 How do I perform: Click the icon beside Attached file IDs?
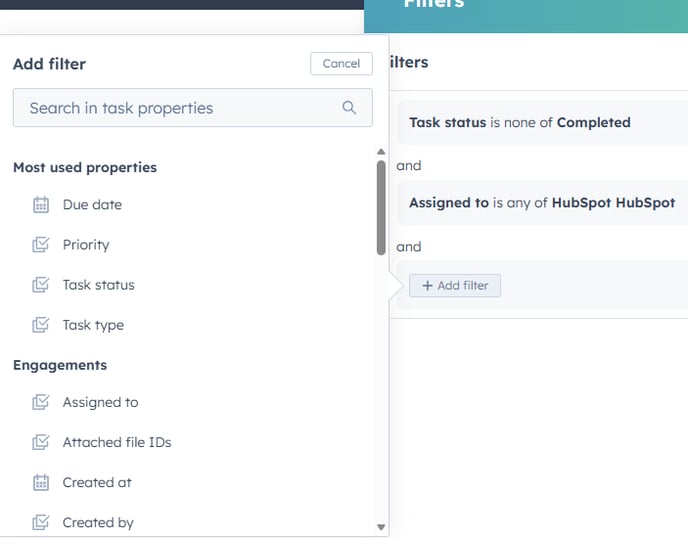[x=41, y=442]
